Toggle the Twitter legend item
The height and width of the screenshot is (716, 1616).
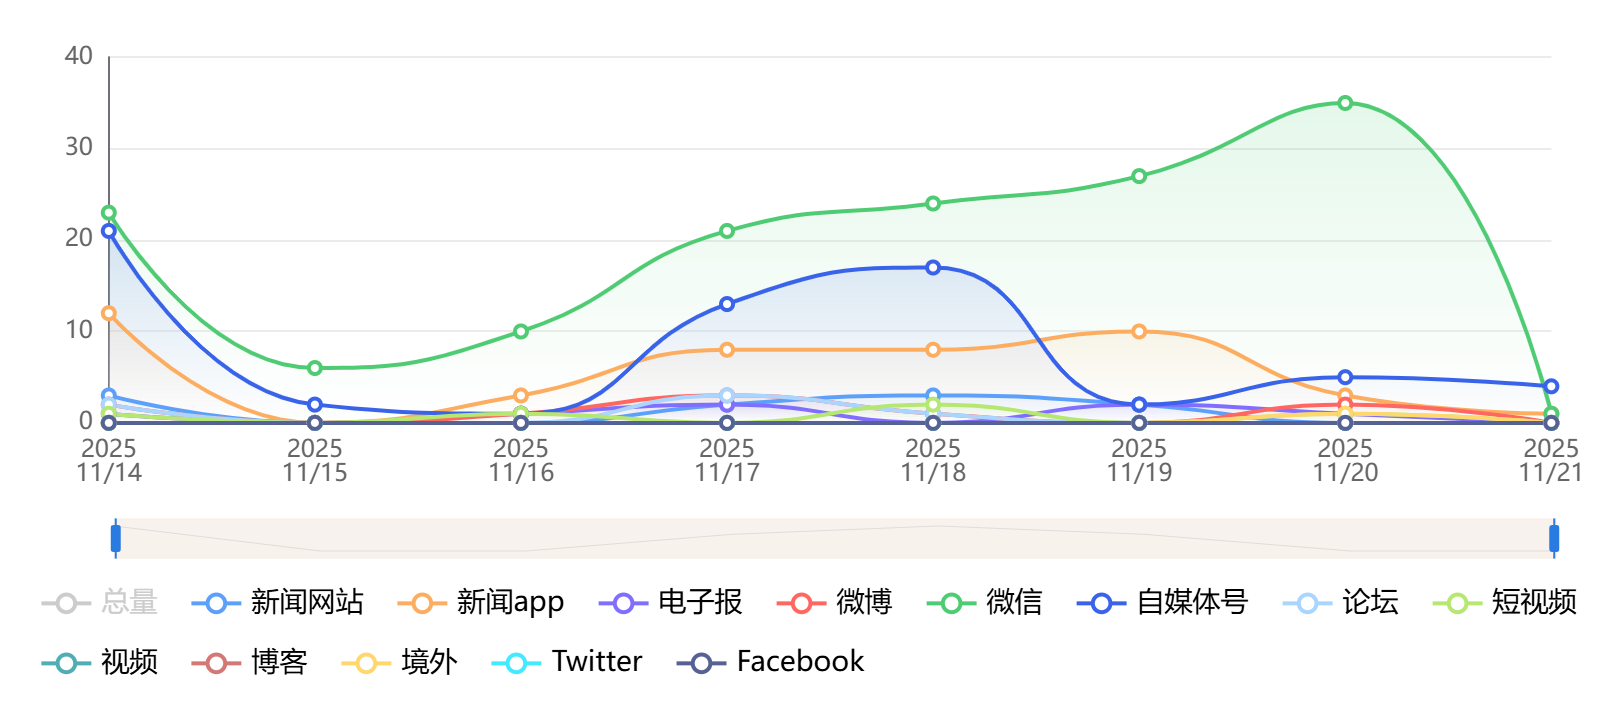[567, 662]
